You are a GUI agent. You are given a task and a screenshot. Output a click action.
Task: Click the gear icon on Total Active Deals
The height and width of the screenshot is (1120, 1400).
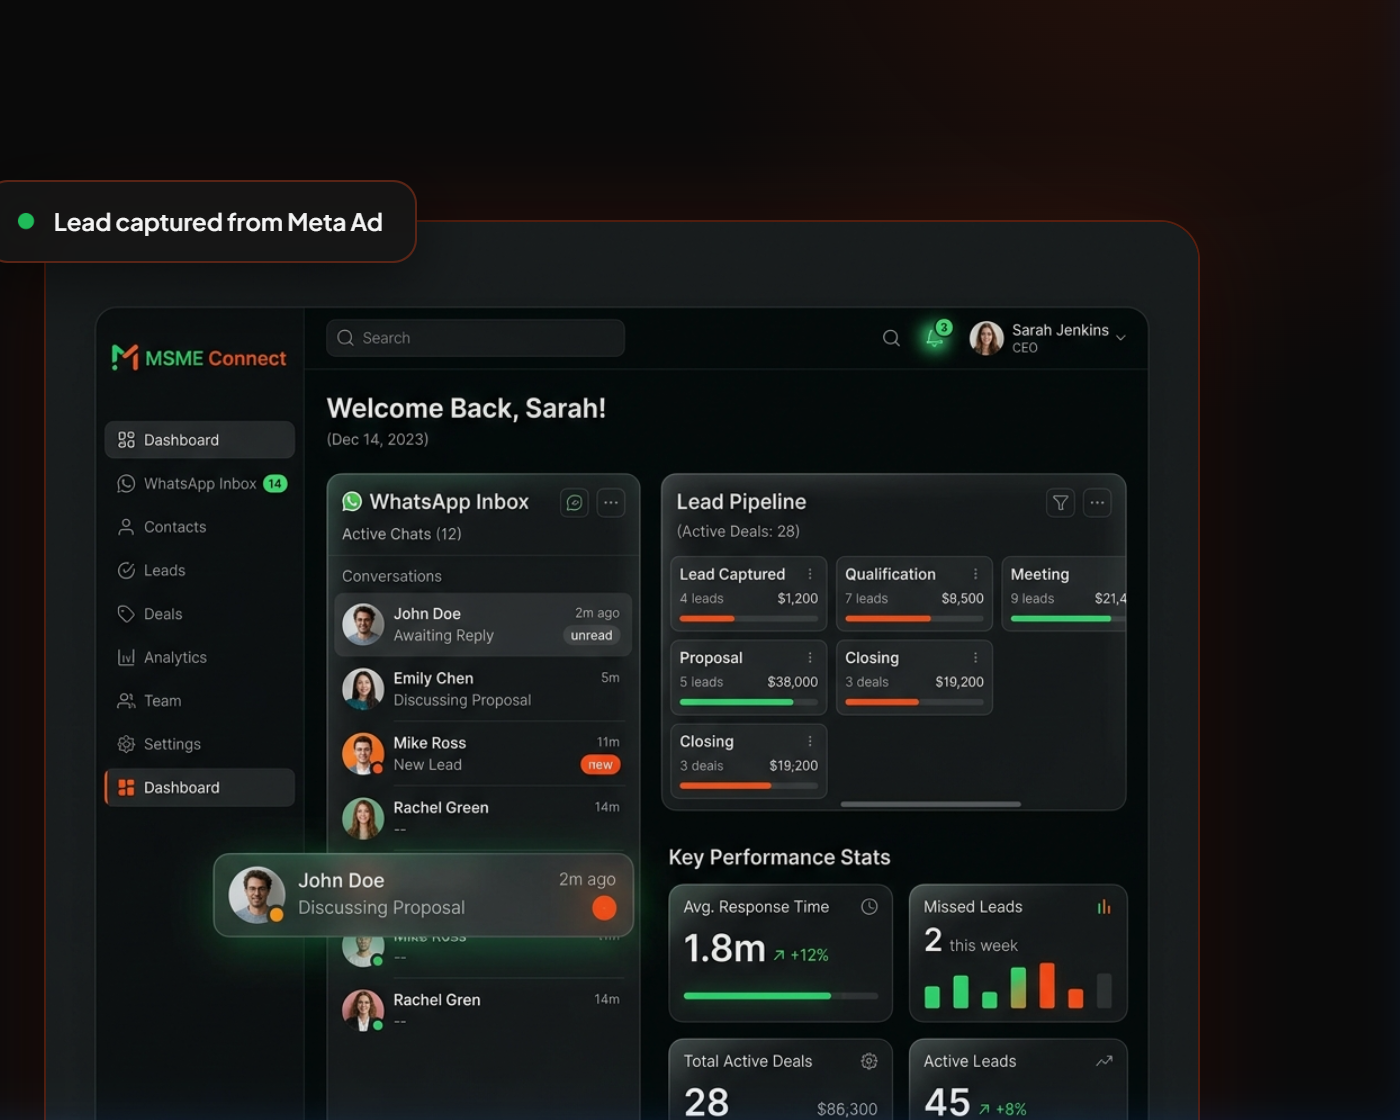(869, 1061)
